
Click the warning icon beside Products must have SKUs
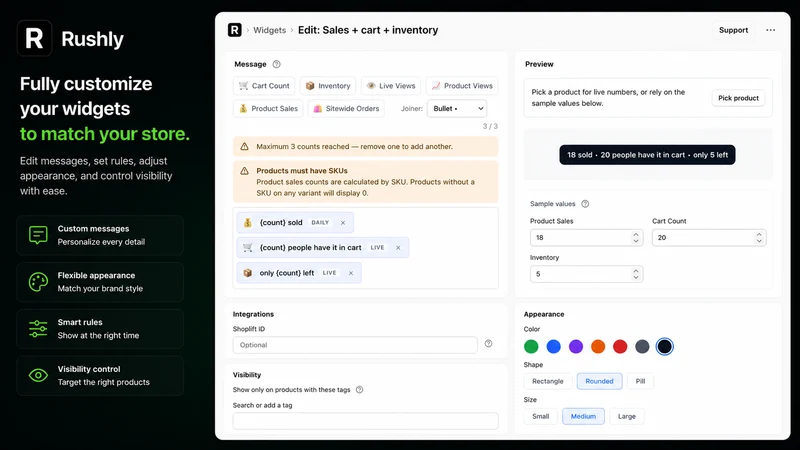pyautogui.click(x=244, y=171)
